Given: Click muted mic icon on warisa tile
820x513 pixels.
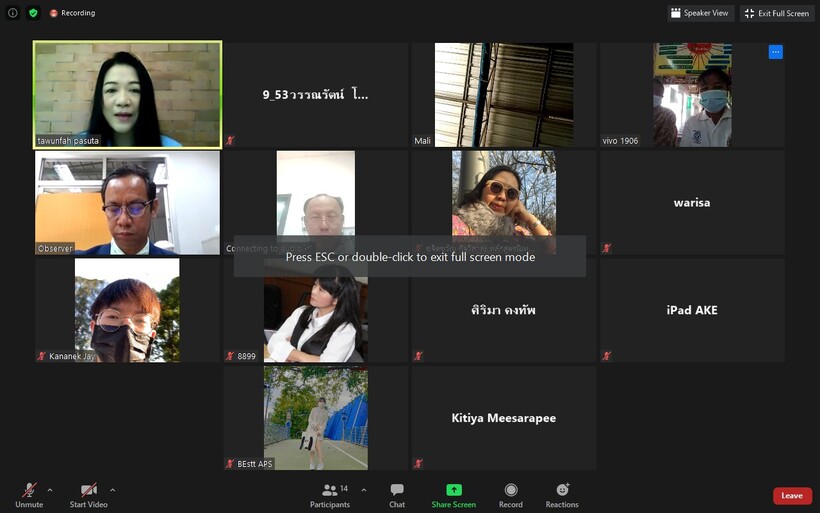Looking at the screenshot, I should (607, 248).
